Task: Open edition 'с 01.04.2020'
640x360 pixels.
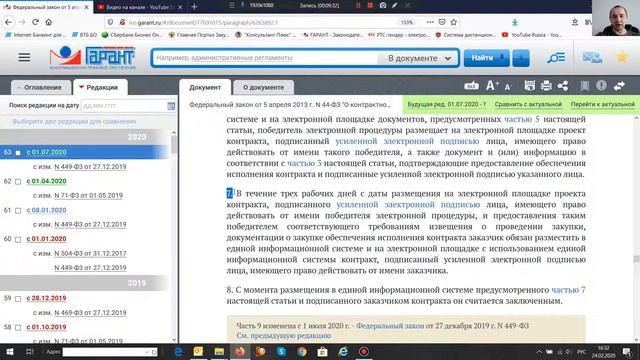Action: pyautogui.click(x=47, y=181)
